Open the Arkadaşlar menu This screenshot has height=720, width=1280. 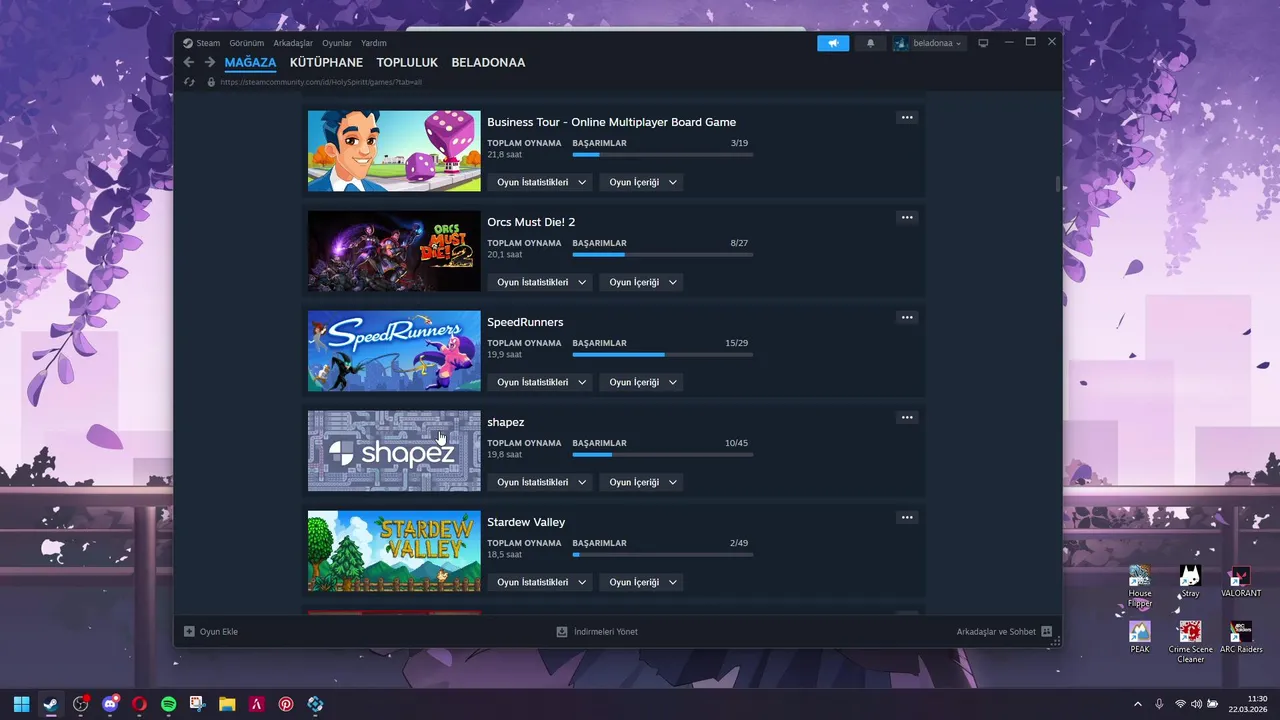[x=293, y=43]
